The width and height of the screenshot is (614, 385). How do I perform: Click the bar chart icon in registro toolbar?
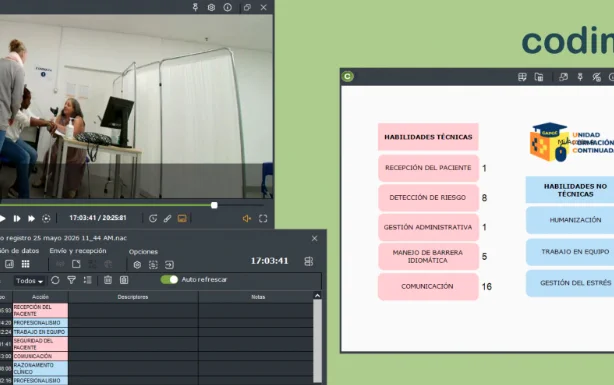pos(9,264)
